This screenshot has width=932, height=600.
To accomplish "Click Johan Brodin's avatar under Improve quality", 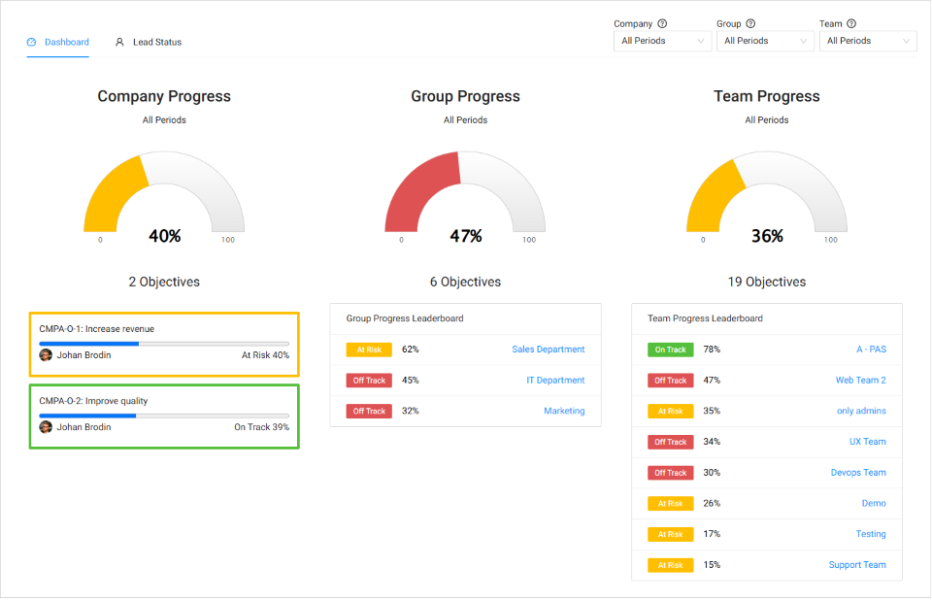I will (x=45, y=427).
